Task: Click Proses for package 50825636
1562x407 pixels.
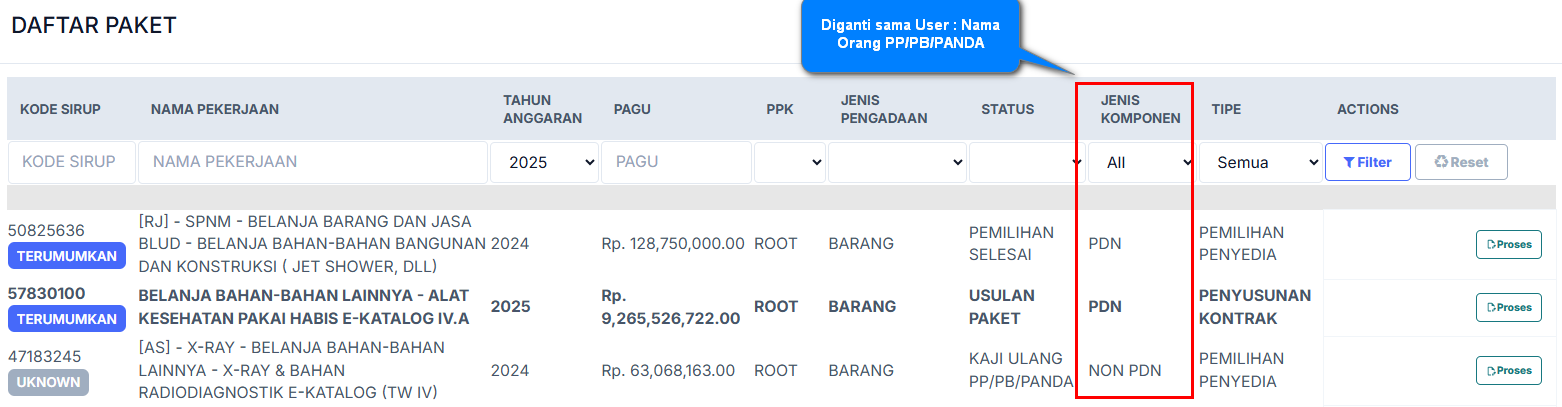Action: coord(1508,244)
